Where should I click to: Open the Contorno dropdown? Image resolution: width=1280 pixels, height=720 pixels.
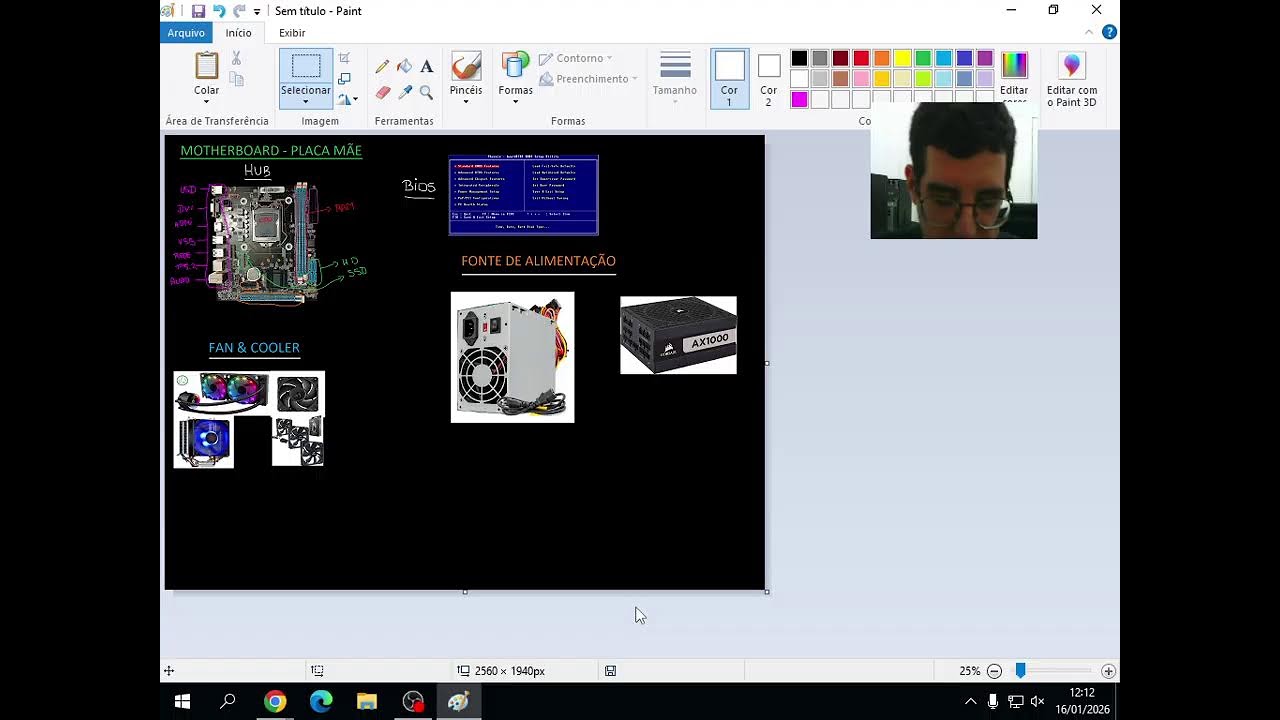576,58
